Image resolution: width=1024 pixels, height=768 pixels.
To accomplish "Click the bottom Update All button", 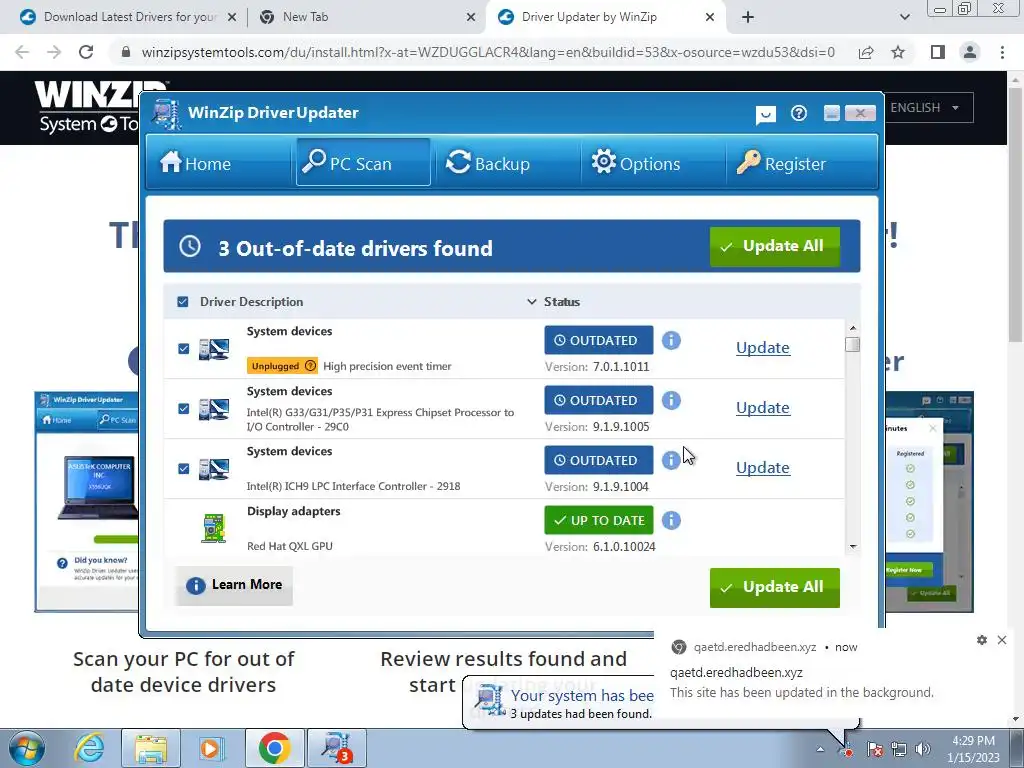I will [x=775, y=587].
